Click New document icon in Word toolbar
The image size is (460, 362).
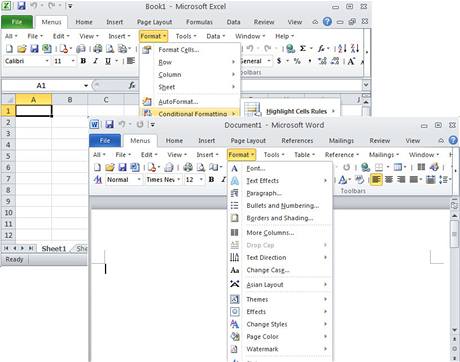coord(97,167)
